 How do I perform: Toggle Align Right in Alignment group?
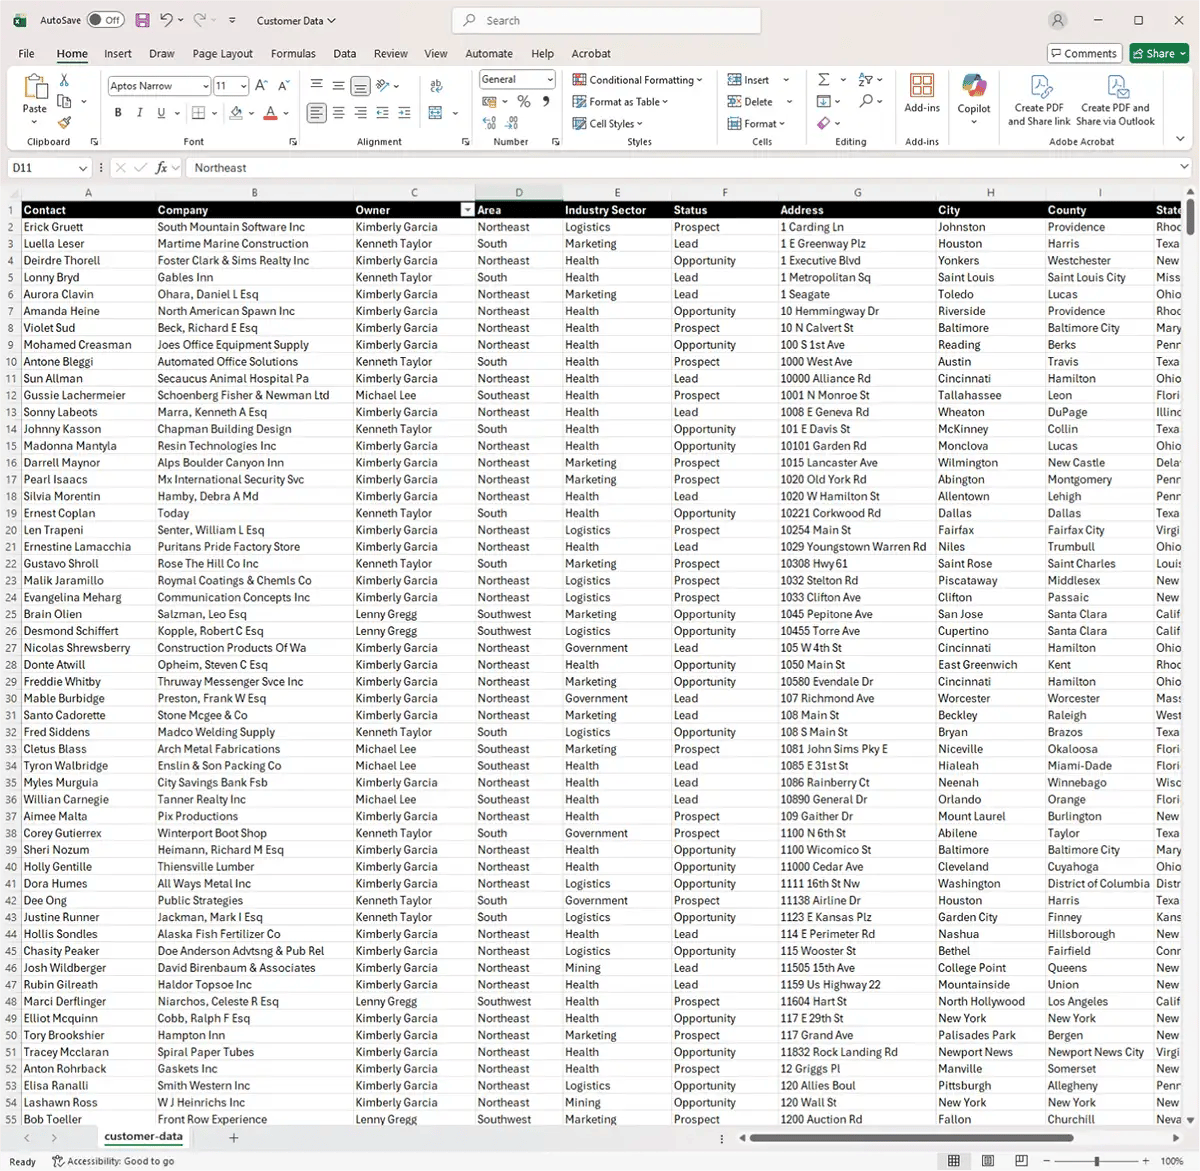361,113
